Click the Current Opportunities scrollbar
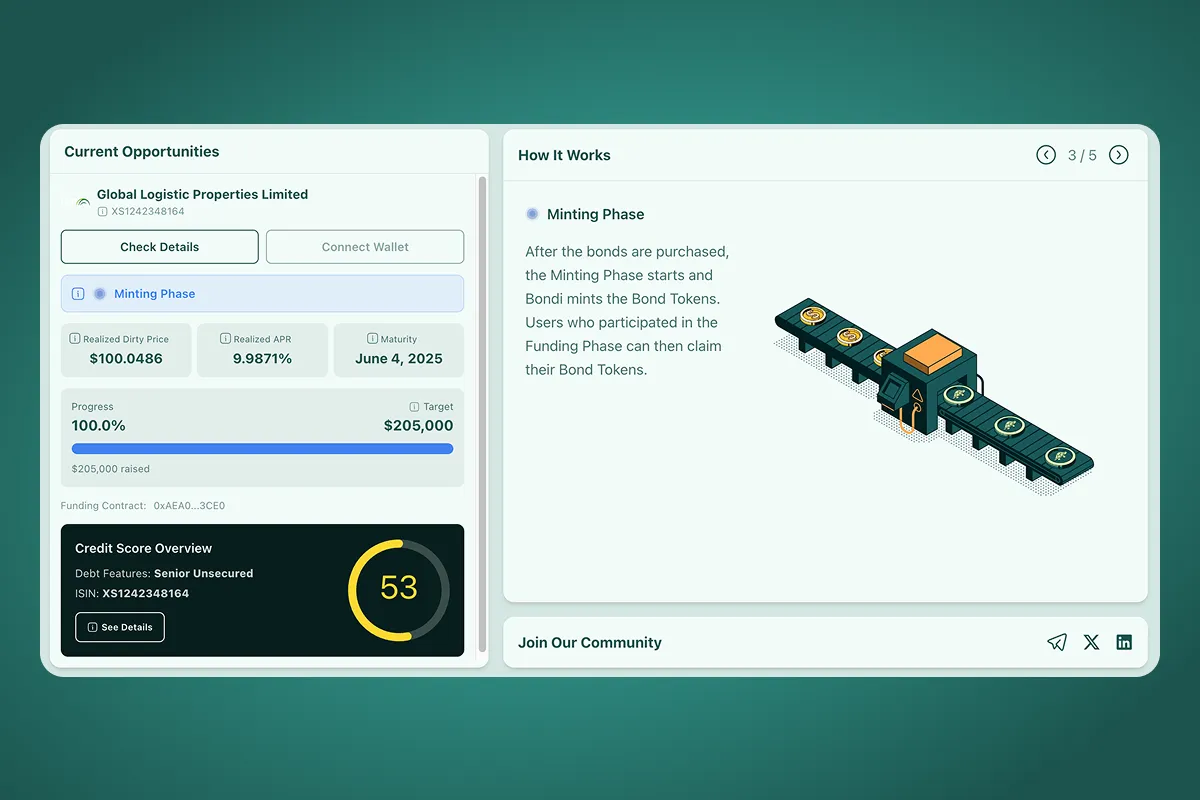 (x=482, y=415)
